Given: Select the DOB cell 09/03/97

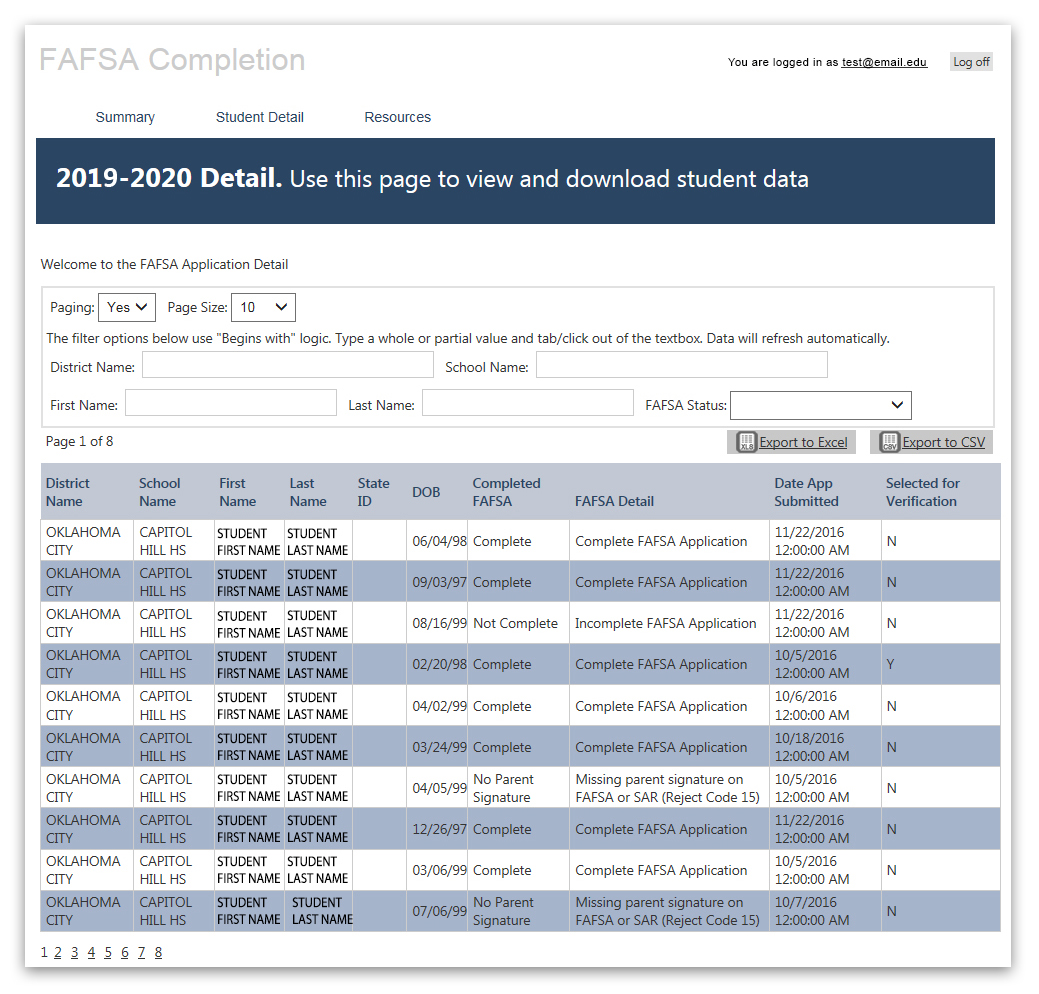Looking at the screenshot, I should click(x=439, y=582).
